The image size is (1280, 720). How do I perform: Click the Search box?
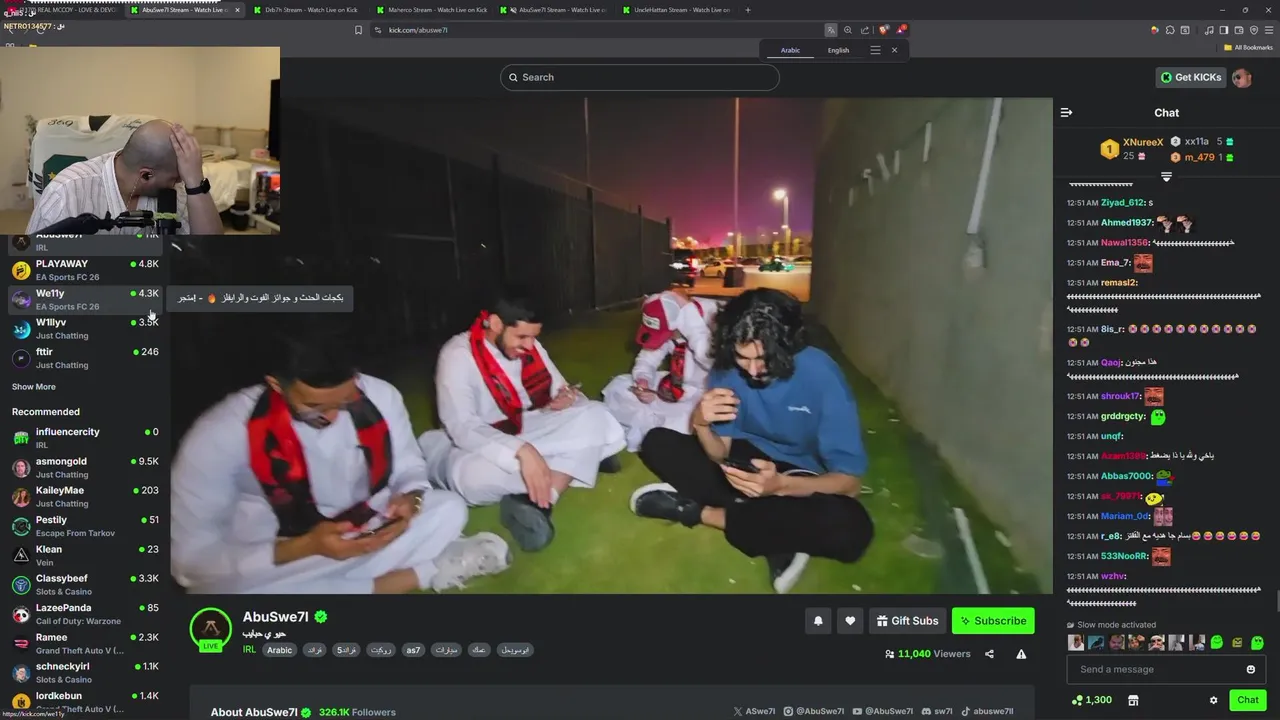tap(640, 77)
